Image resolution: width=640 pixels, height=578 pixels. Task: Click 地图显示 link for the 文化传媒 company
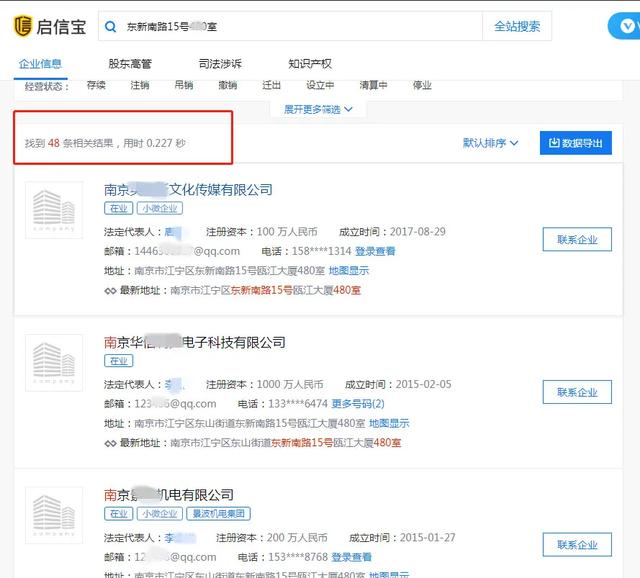(x=349, y=270)
